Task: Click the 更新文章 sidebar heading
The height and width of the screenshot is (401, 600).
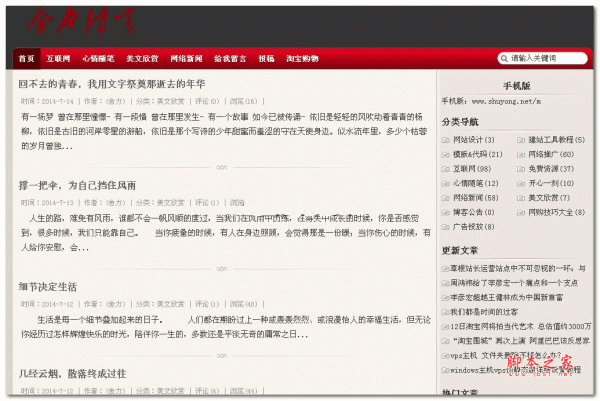Action: pos(460,251)
